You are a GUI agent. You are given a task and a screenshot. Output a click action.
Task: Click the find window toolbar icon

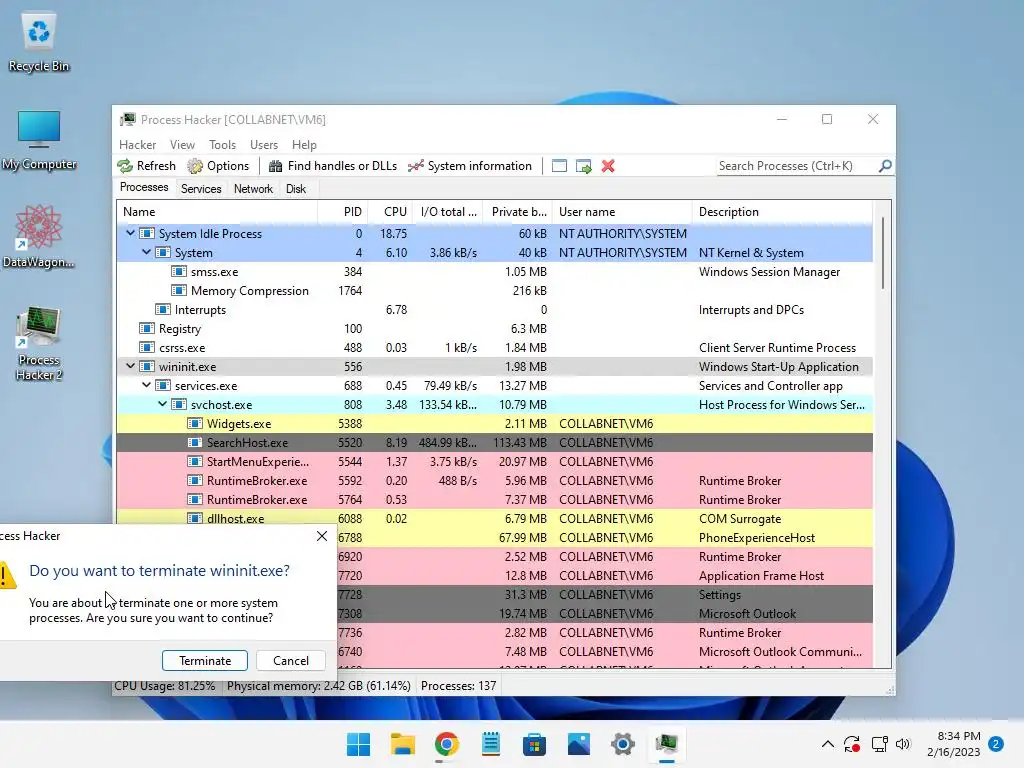coord(559,166)
